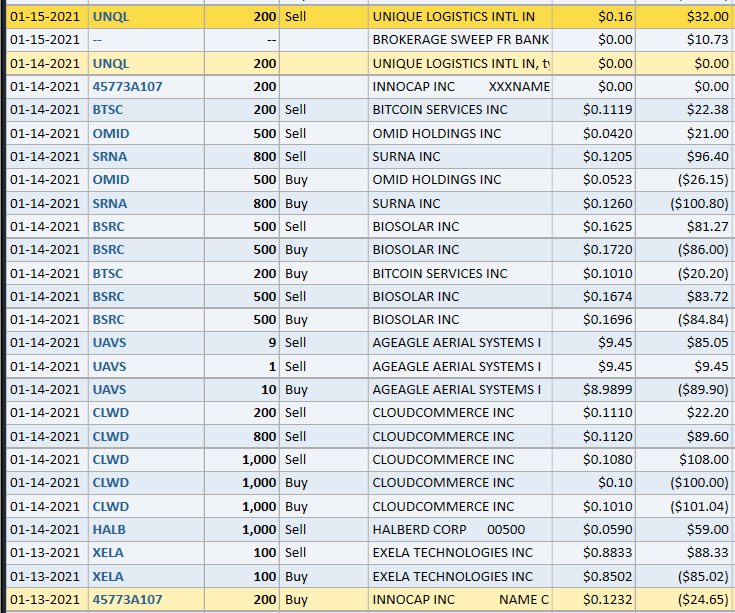Open the HALB ticker symbol link
This screenshot has height=613, width=735.
coord(109,529)
